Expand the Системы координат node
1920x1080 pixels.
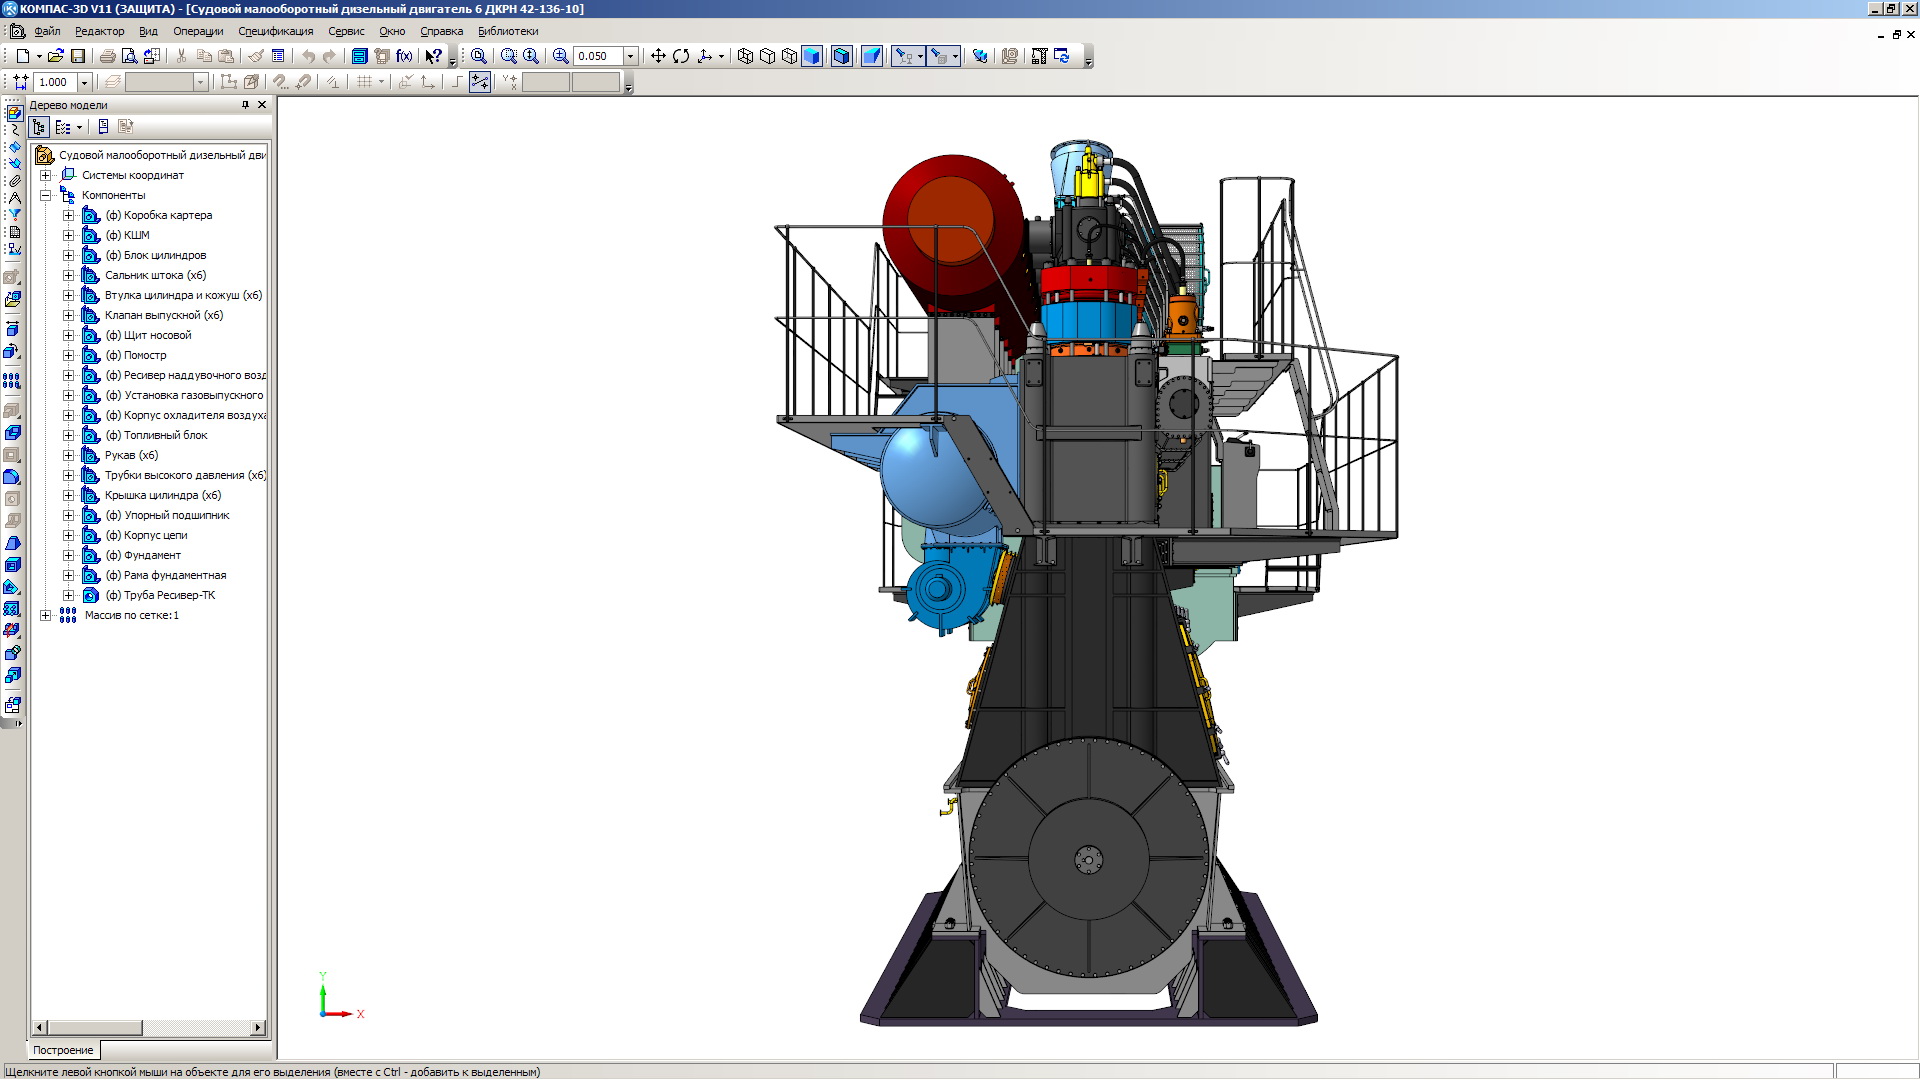[46, 175]
